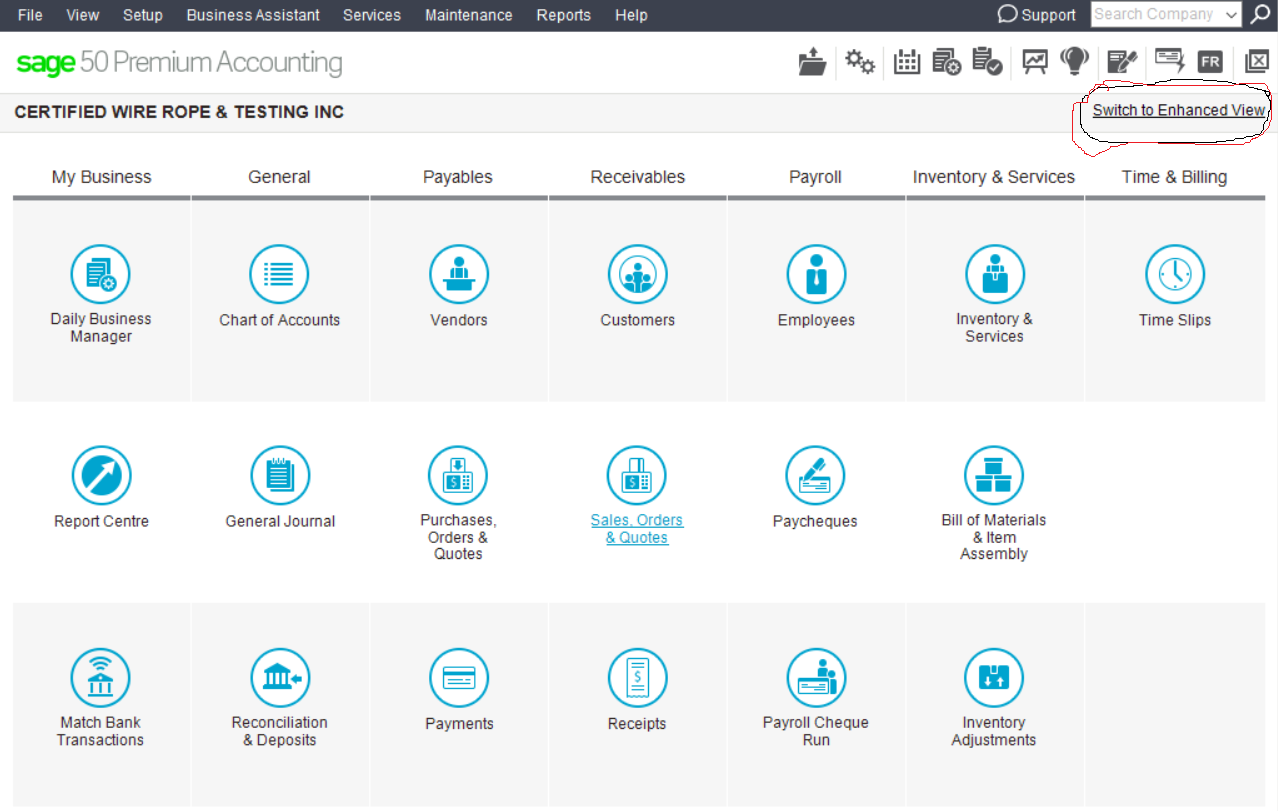Click the Inventory & Services column heading
This screenshot has height=811, width=1278.
pos(994,177)
